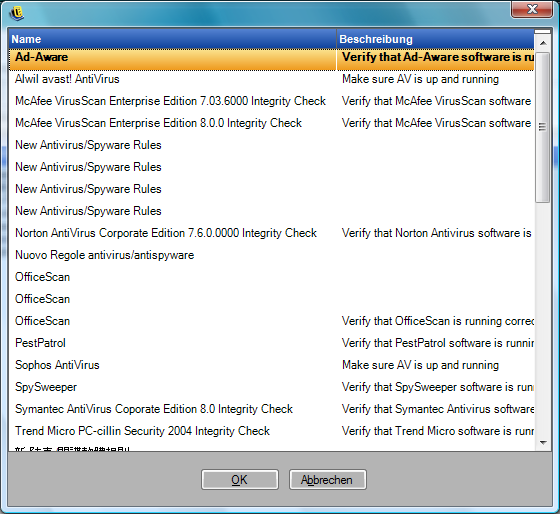Choose the SpySweeper entry
This screenshot has width=560, height=514.
pos(271,387)
